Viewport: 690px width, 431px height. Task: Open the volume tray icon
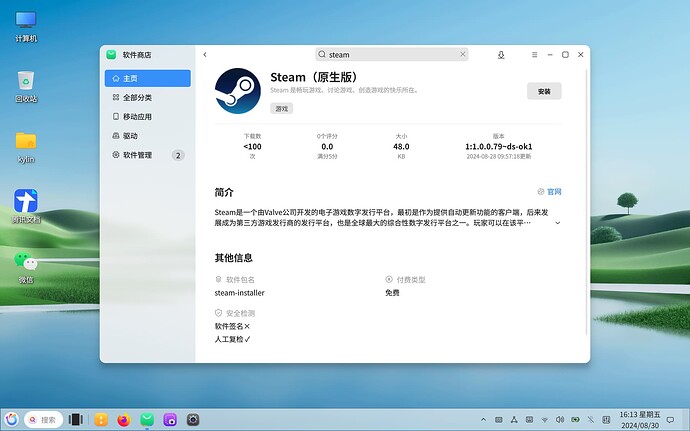(560, 420)
